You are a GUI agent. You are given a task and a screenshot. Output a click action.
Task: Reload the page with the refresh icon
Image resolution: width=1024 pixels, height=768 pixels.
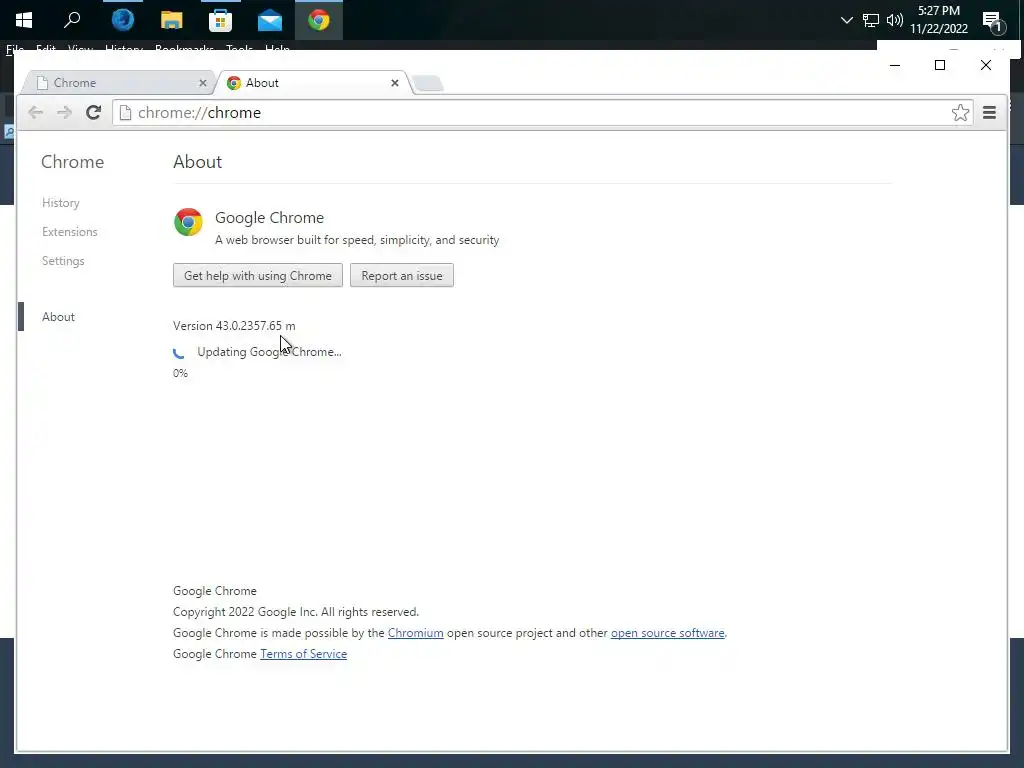93,112
